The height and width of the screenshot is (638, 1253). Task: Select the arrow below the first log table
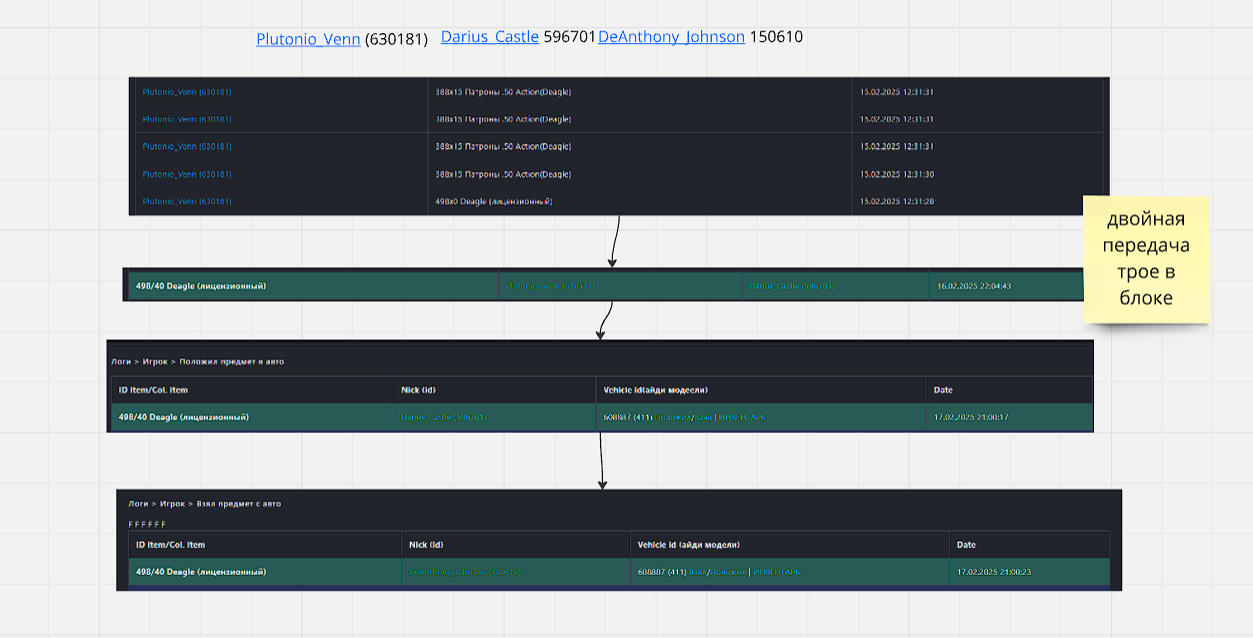[615, 241]
